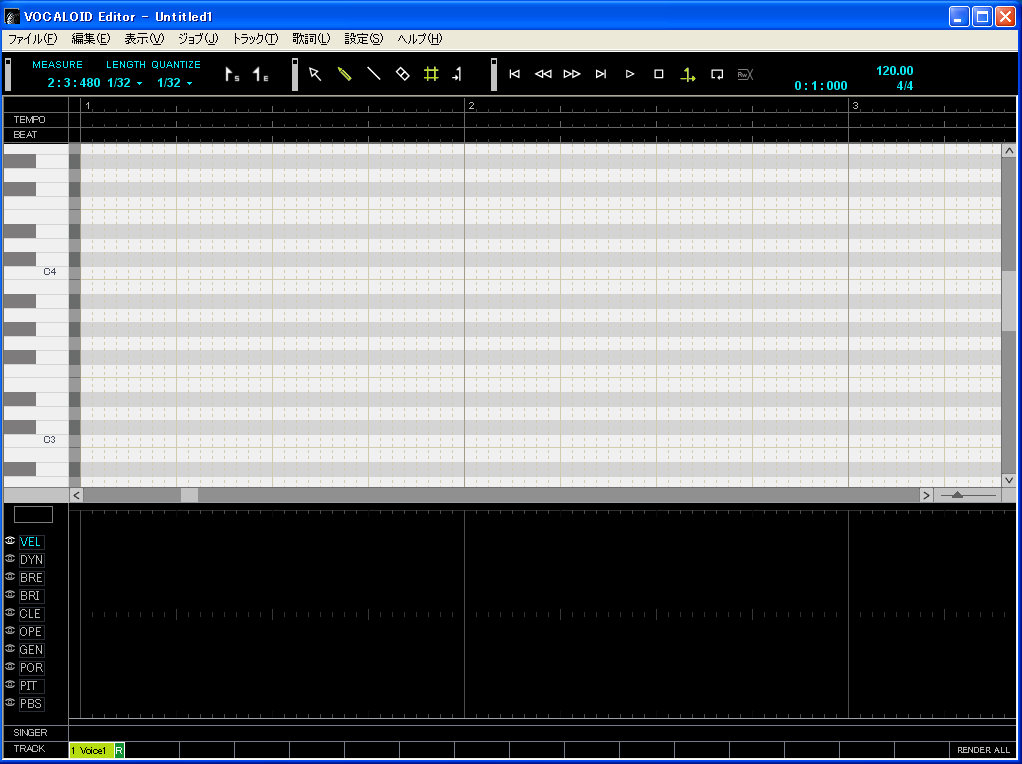Toggle eye icon next to CLE
This screenshot has width=1022, height=764.
coord(10,613)
